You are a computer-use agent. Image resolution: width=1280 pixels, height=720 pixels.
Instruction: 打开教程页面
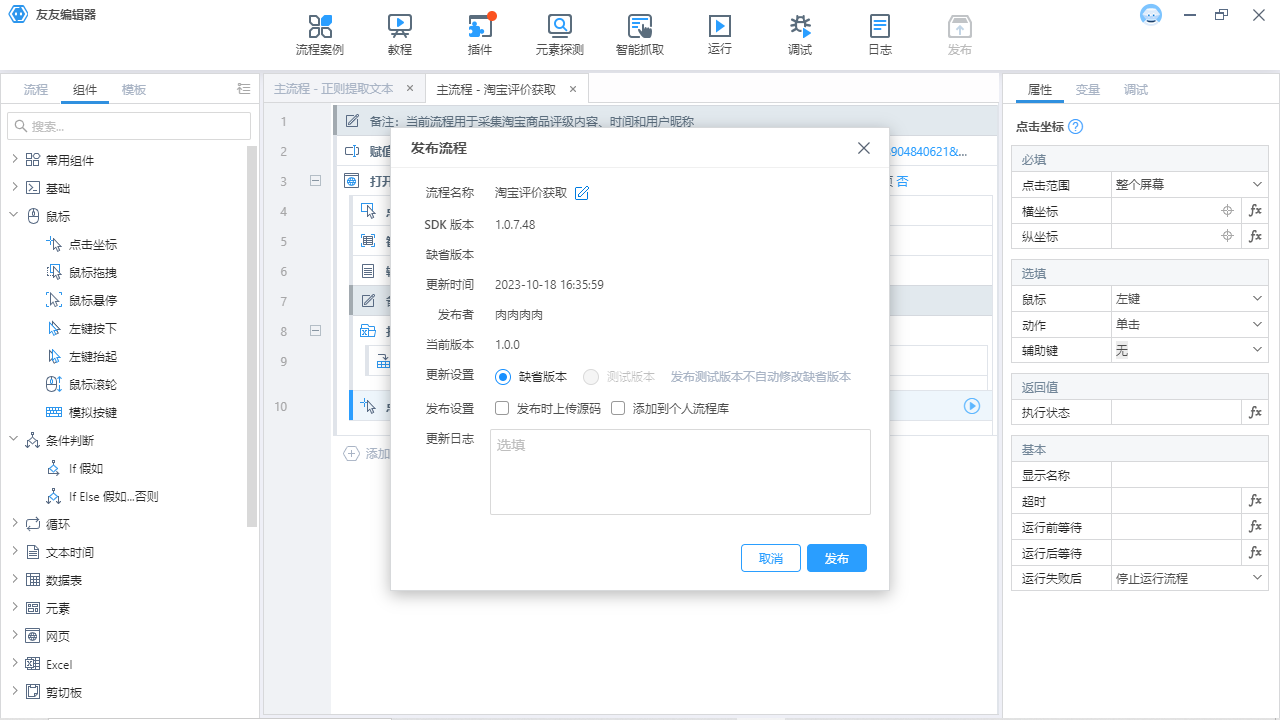point(399,33)
